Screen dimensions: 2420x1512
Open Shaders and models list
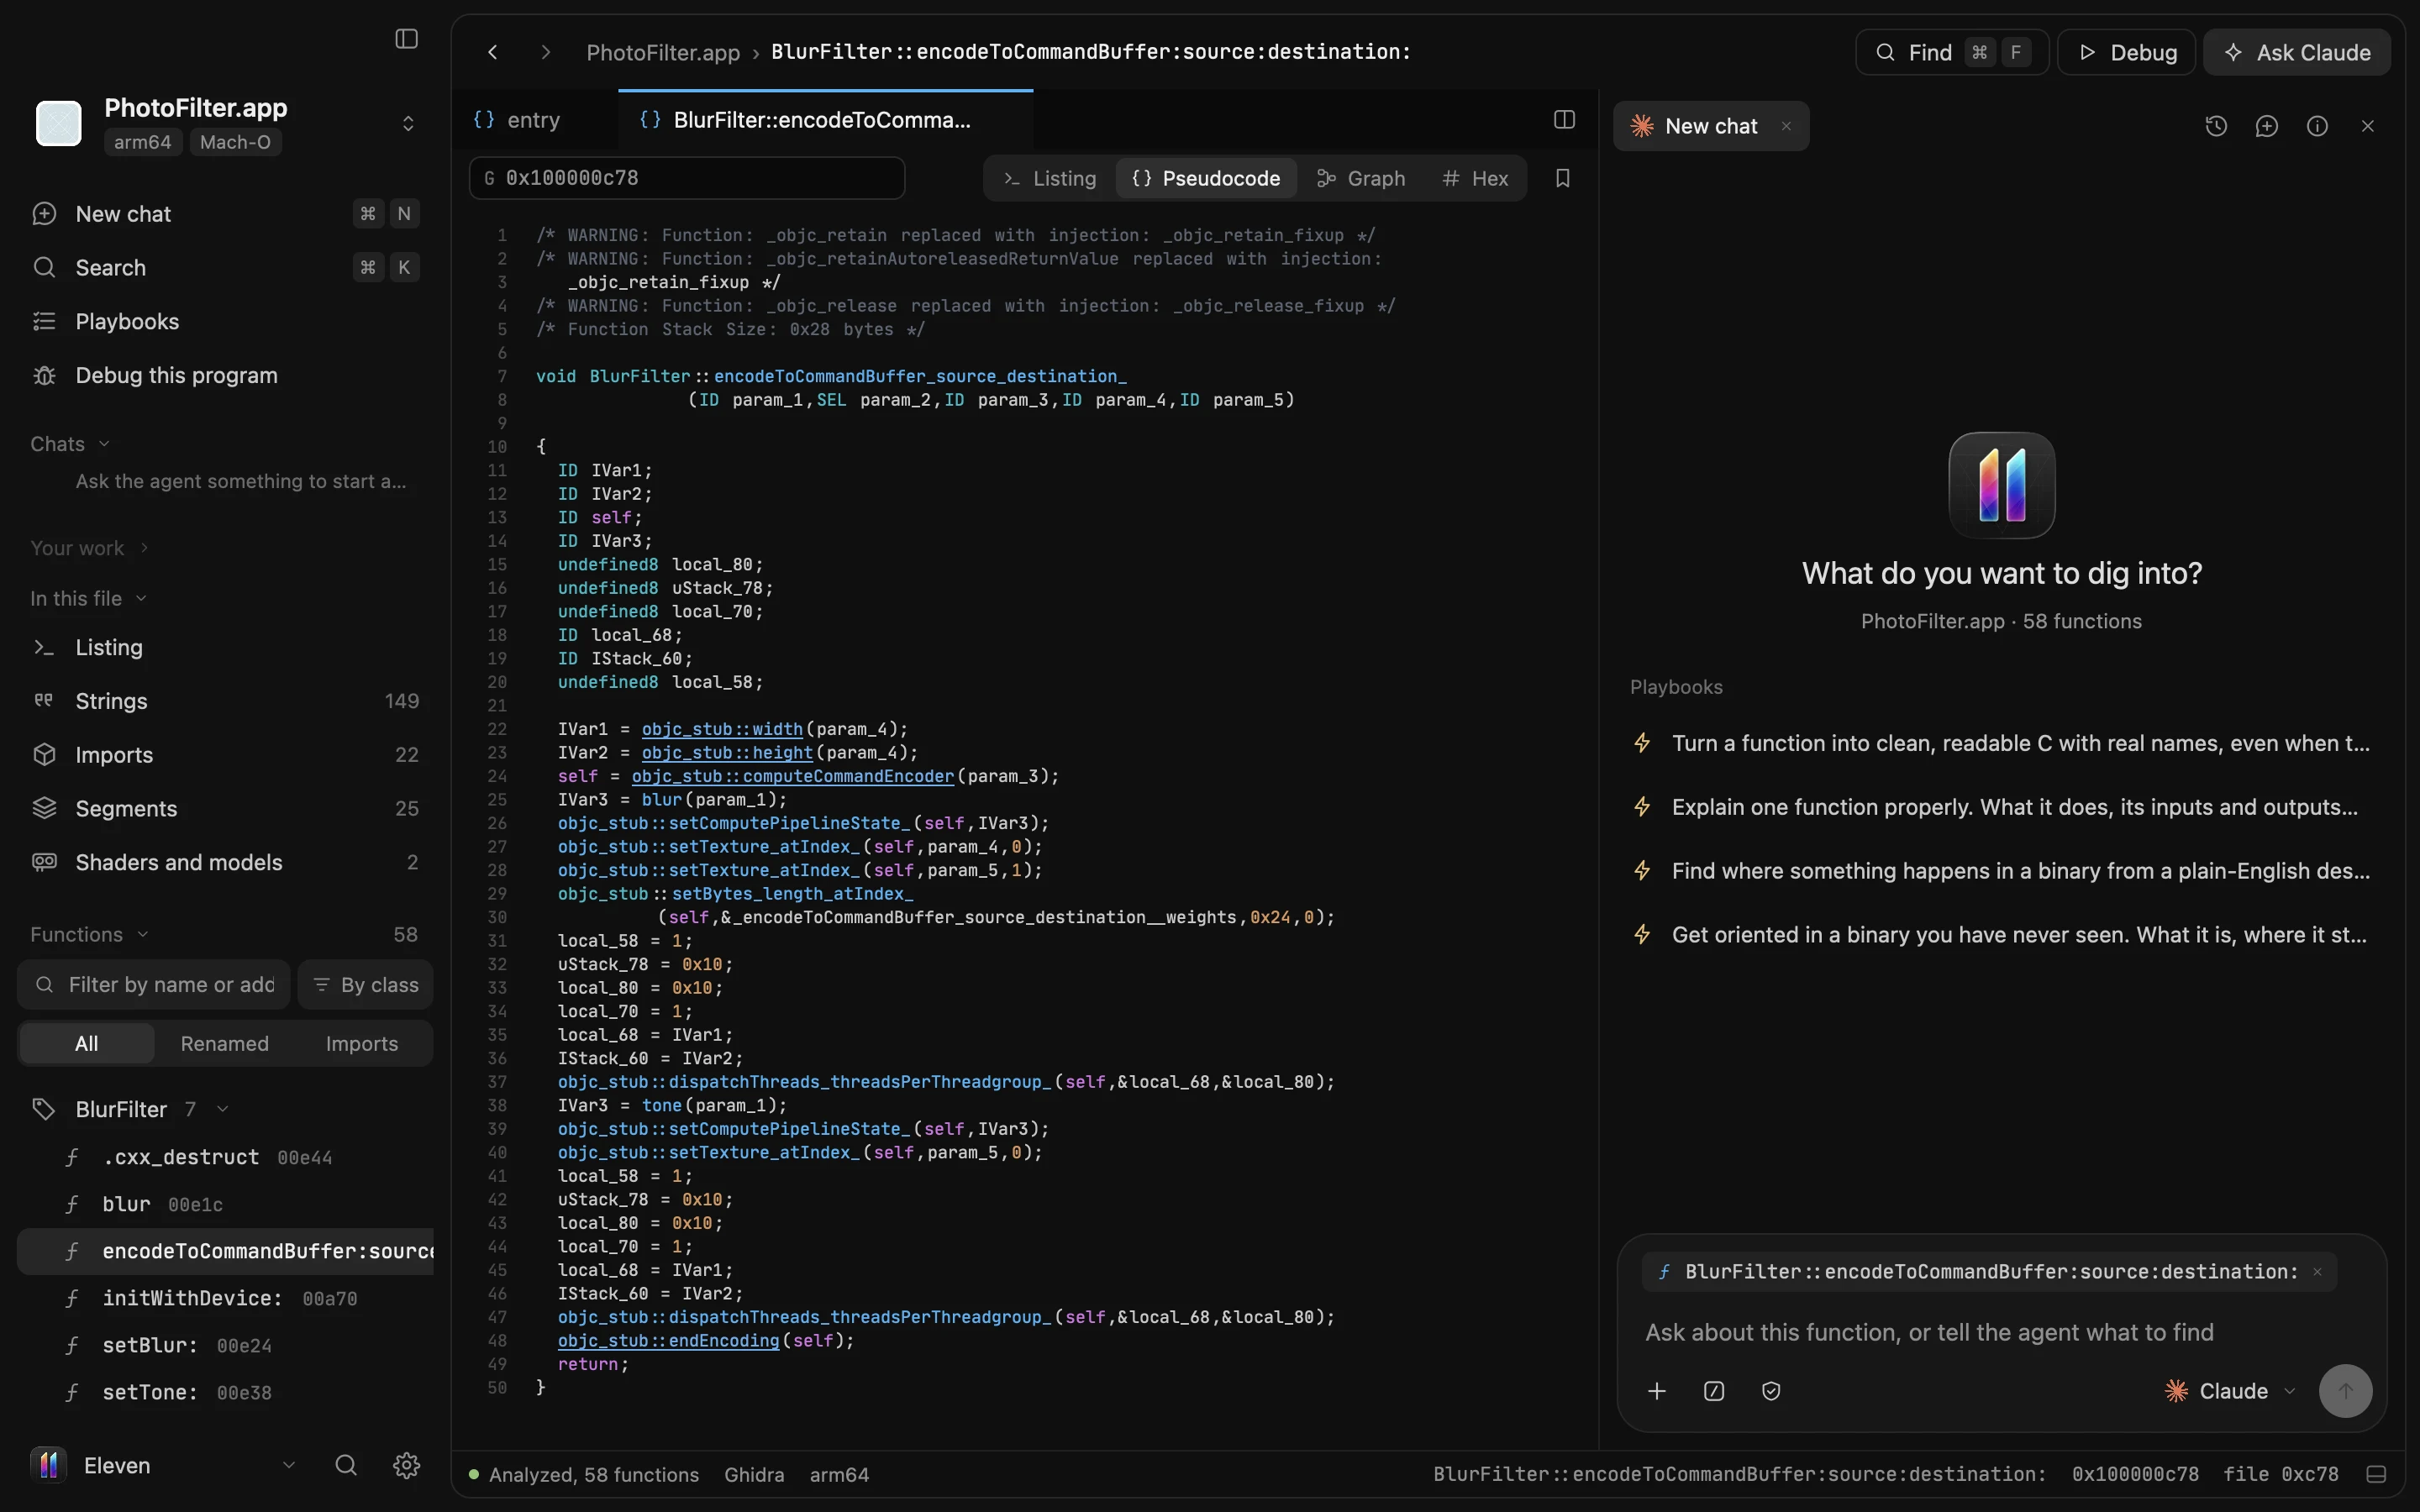225,862
